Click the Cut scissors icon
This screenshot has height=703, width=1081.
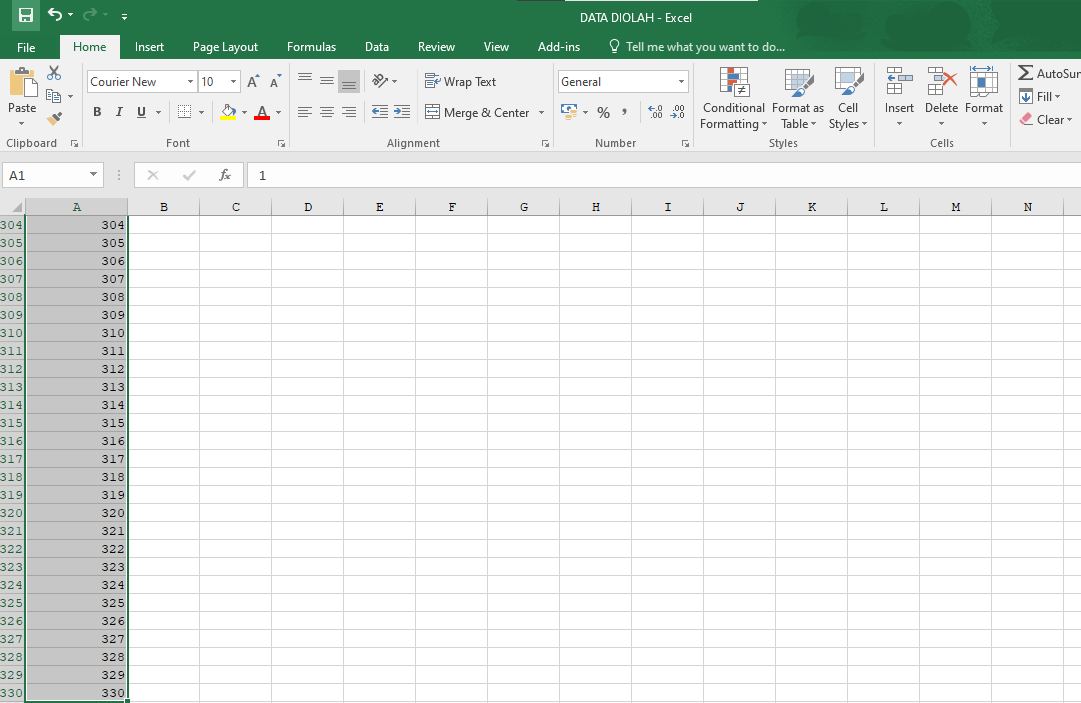[x=54, y=73]
